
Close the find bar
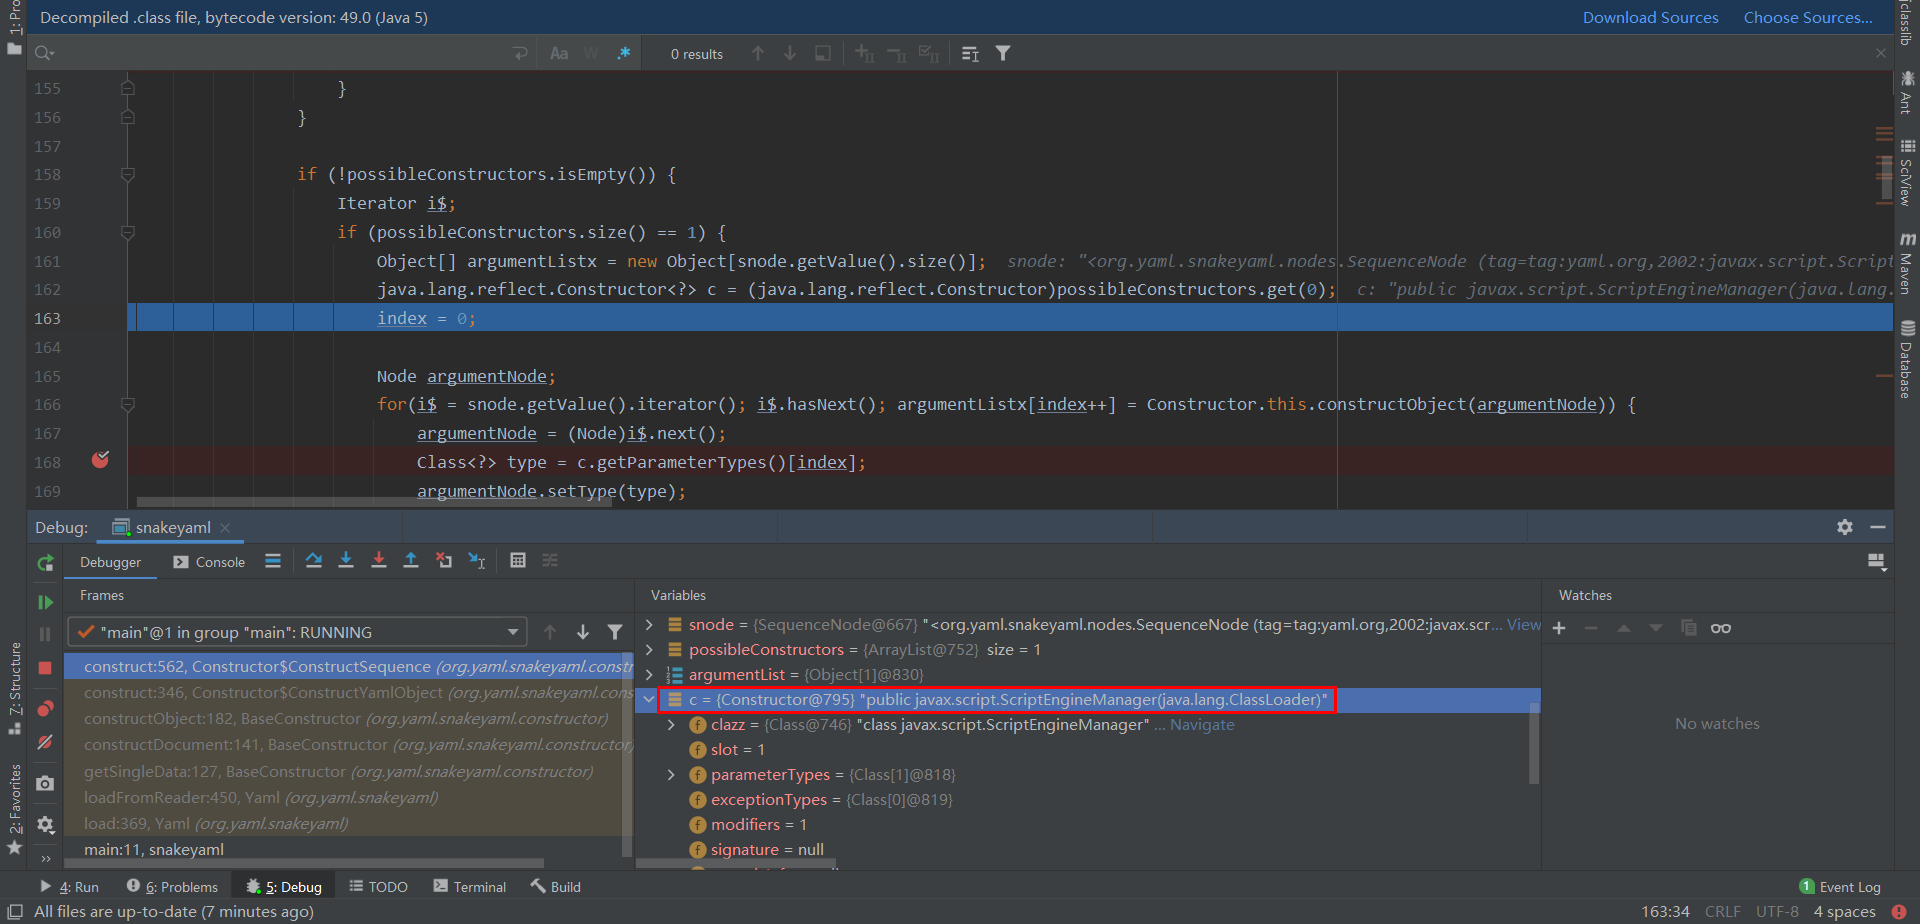[x=1881, y=53]
